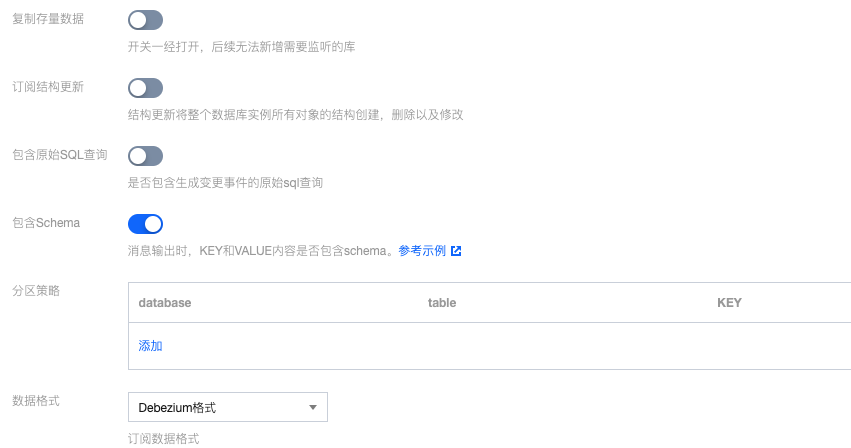
Task: Click the 开关一经打开 hint text
Action: [242, 47]
